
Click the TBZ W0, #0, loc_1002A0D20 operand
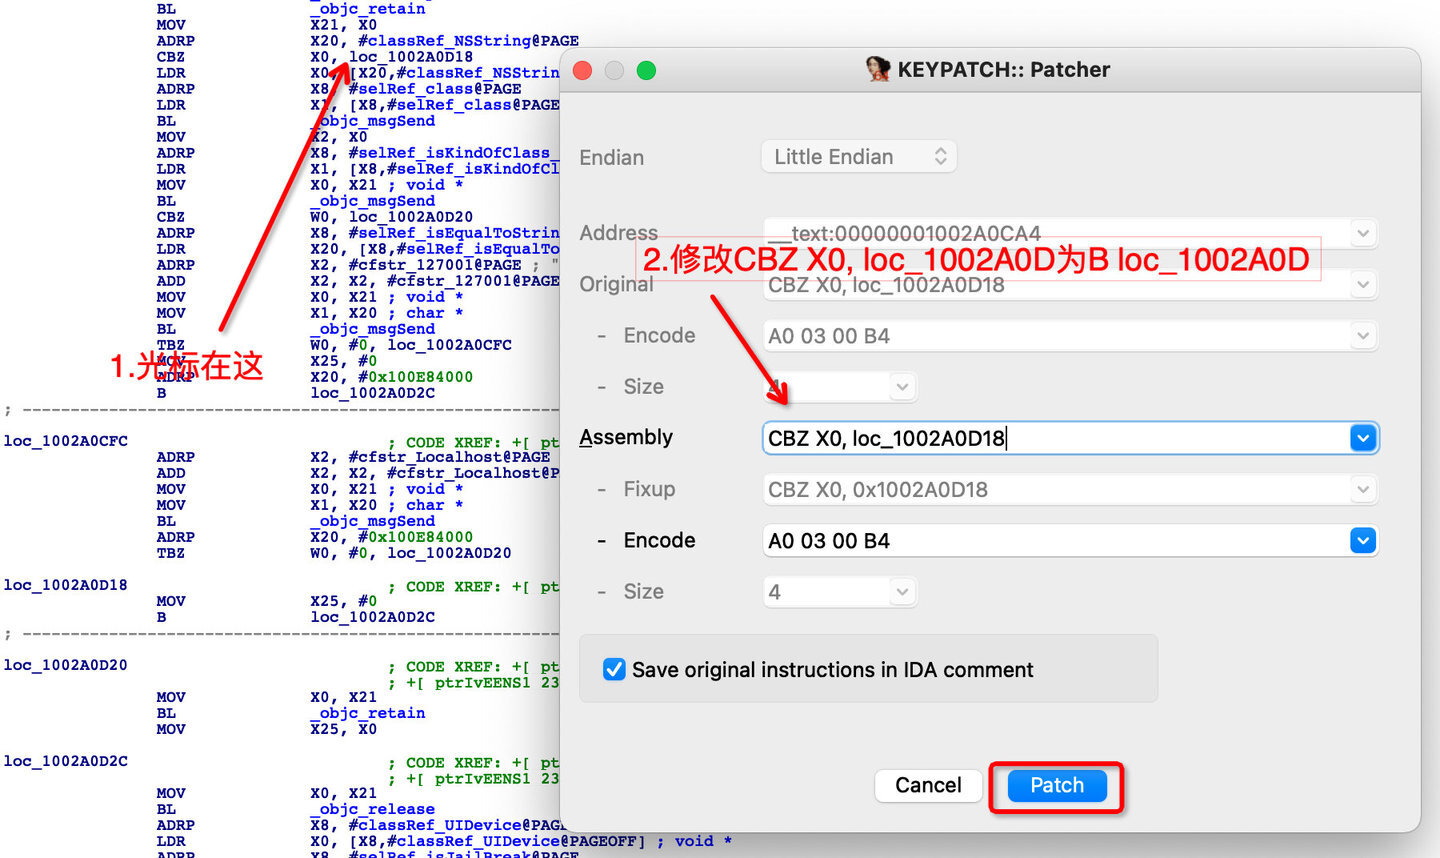[411, 553]
